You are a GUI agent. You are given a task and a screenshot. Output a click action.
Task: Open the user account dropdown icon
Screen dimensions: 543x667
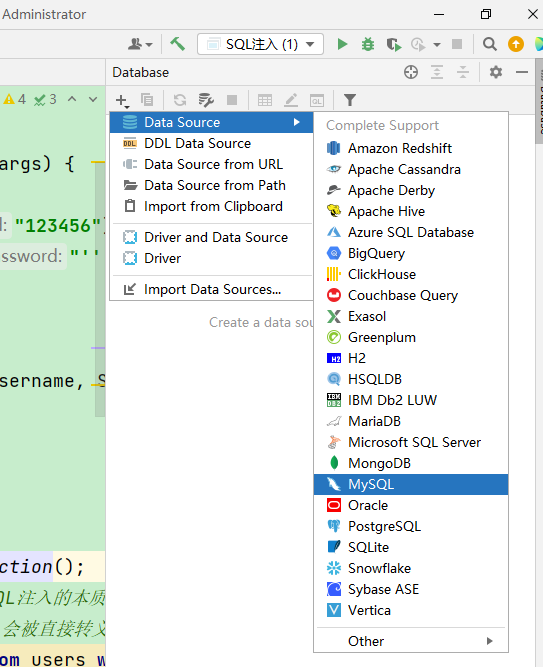click(140, 44)
